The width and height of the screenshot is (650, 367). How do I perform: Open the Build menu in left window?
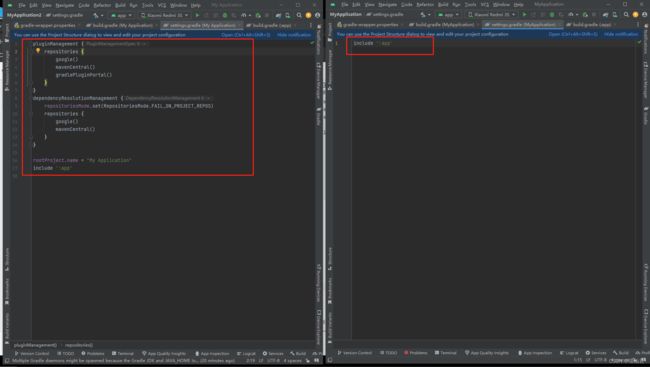(120, 5)
